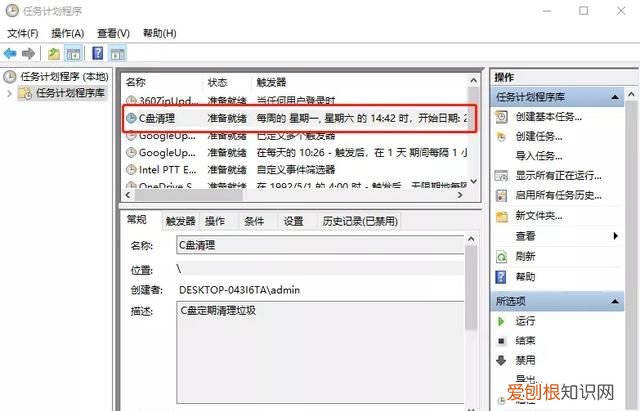The height and width of the screenshot is (411, 640).
Task: Click the 名称 field containing C盘清理
Action: point(320,245)
